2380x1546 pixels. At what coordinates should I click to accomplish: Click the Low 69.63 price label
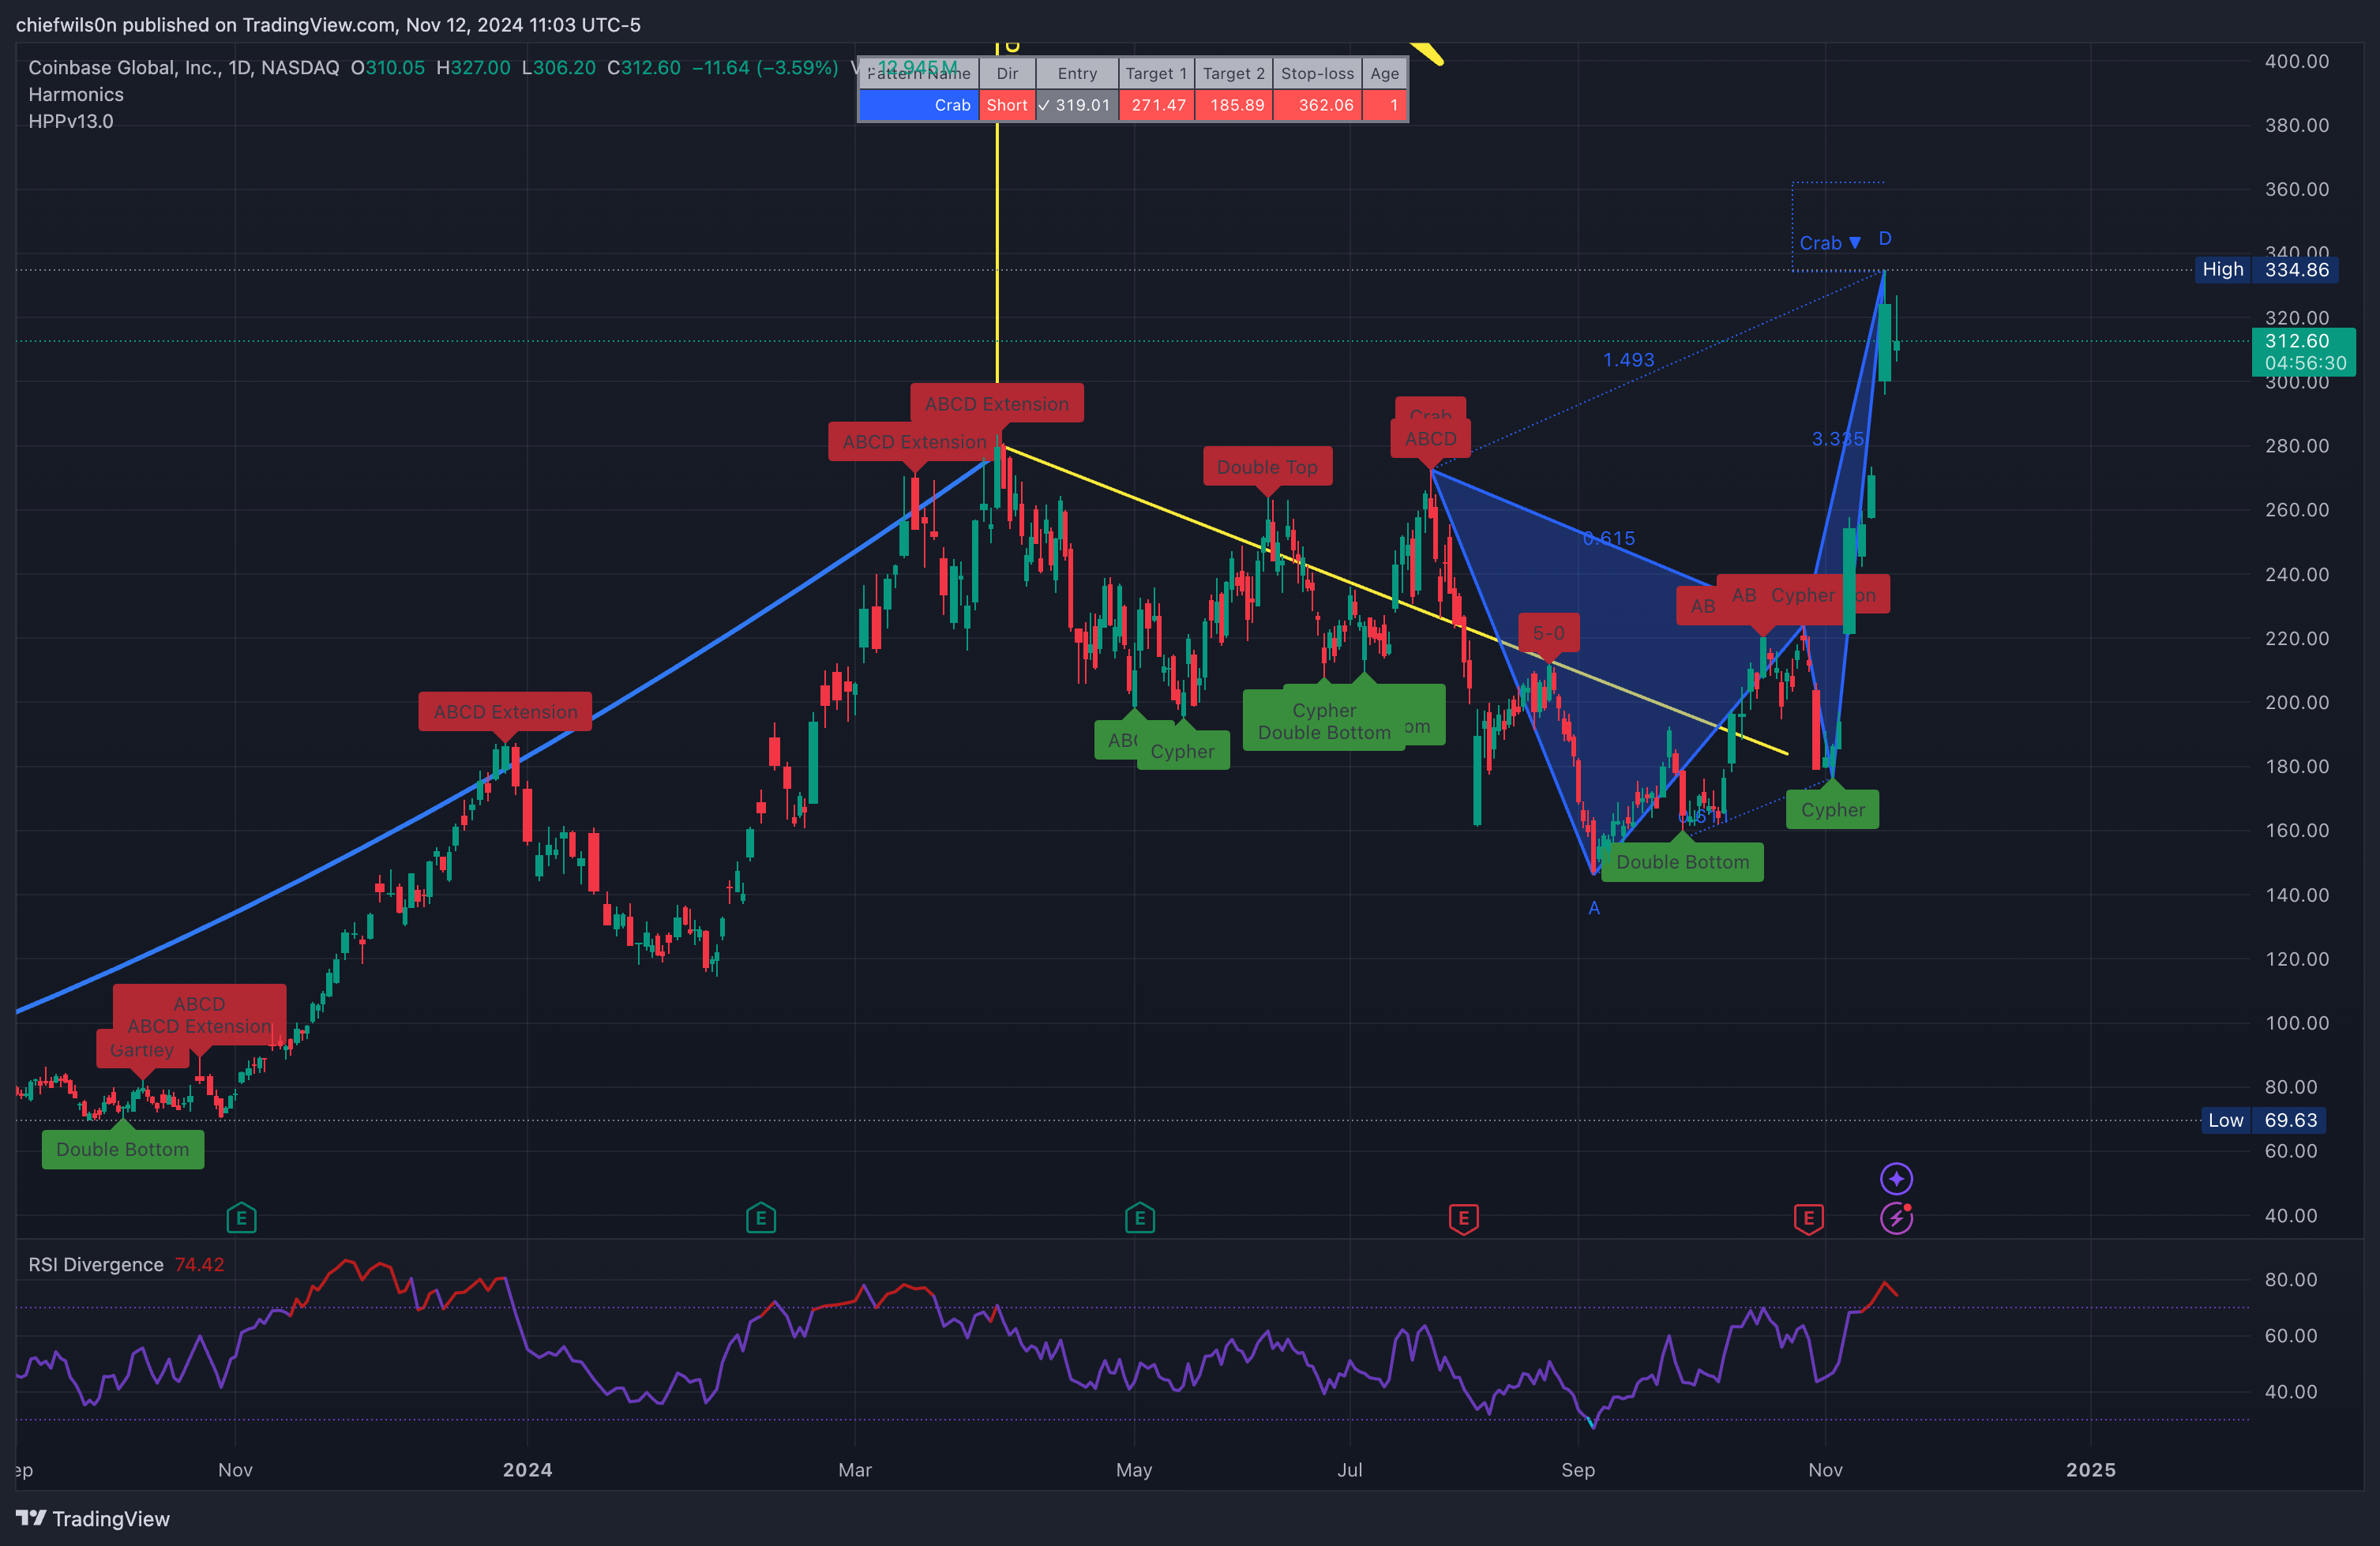pyautogui.click(x=2264, y=1120)
